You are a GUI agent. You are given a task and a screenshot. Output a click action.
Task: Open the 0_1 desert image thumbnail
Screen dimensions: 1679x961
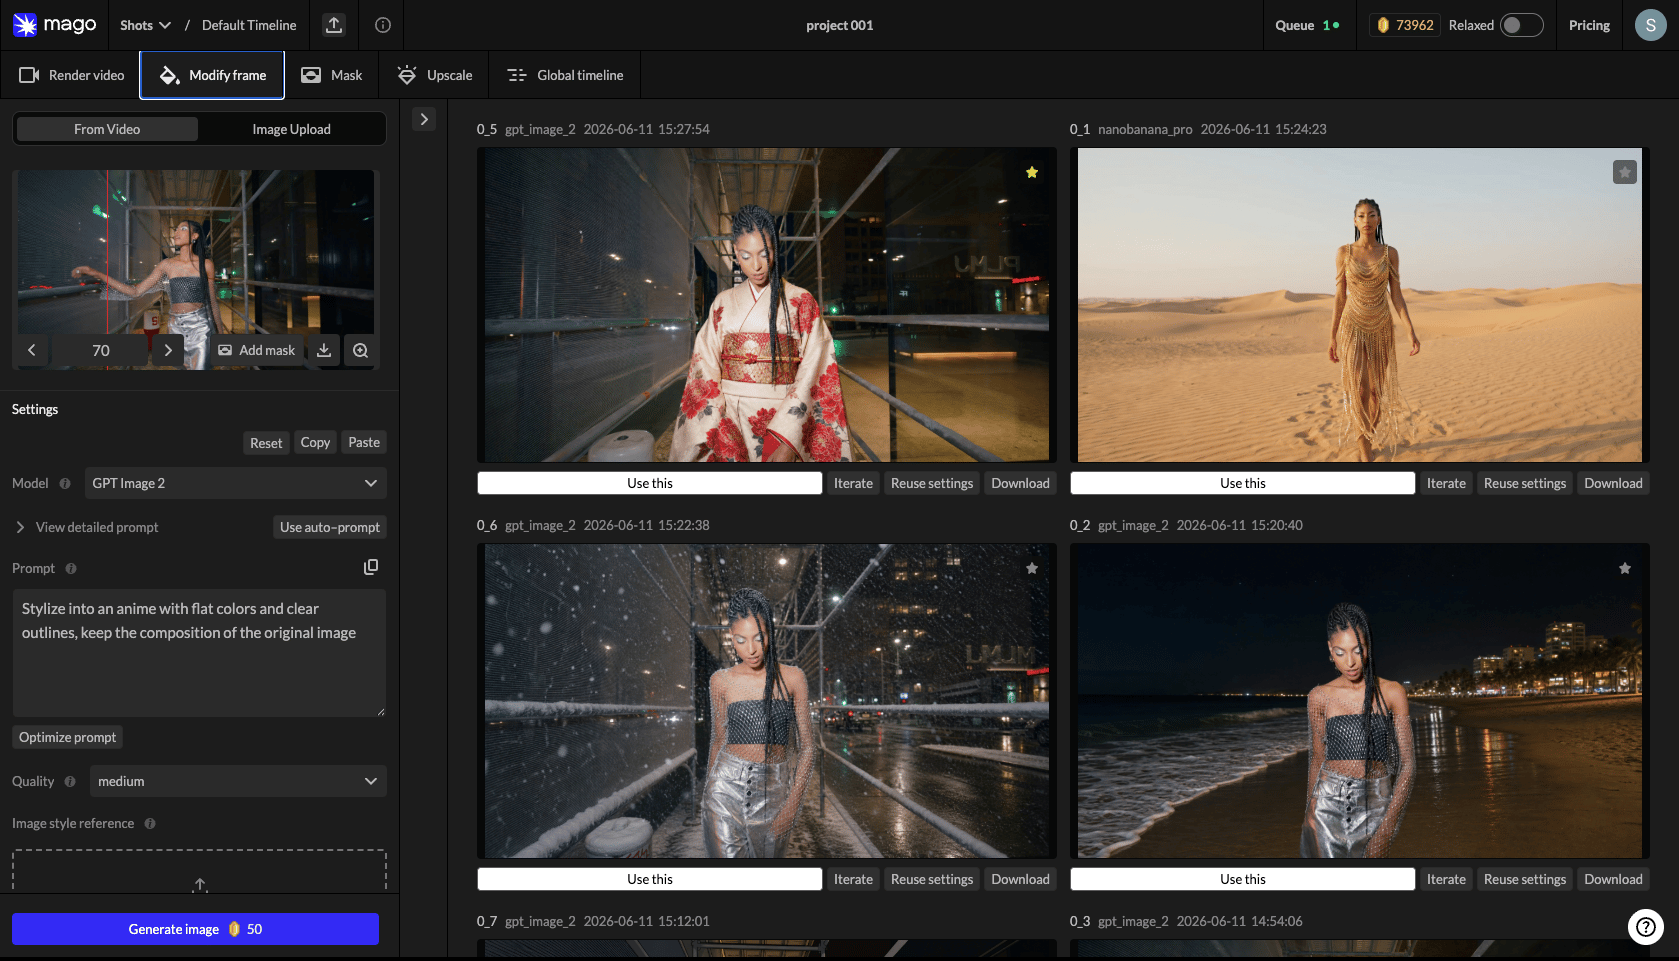click(x=1360, y=305)
